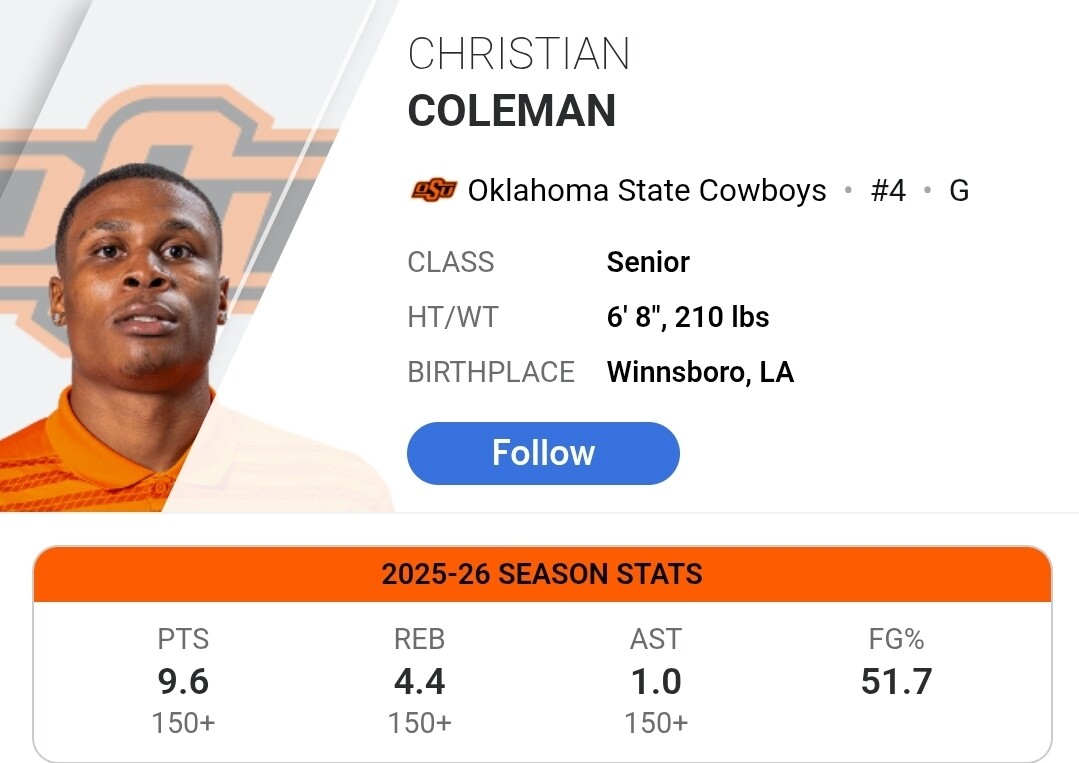
Task: Click the 51.7 field goal percentage
Action: coord(896,681)
